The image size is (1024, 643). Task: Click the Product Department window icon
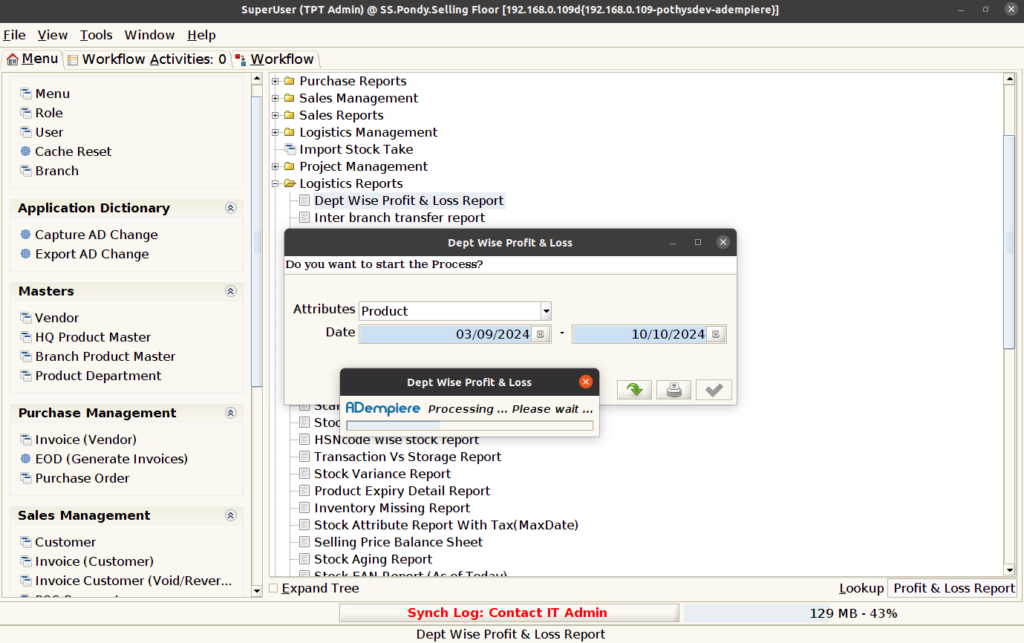[25, 376]
